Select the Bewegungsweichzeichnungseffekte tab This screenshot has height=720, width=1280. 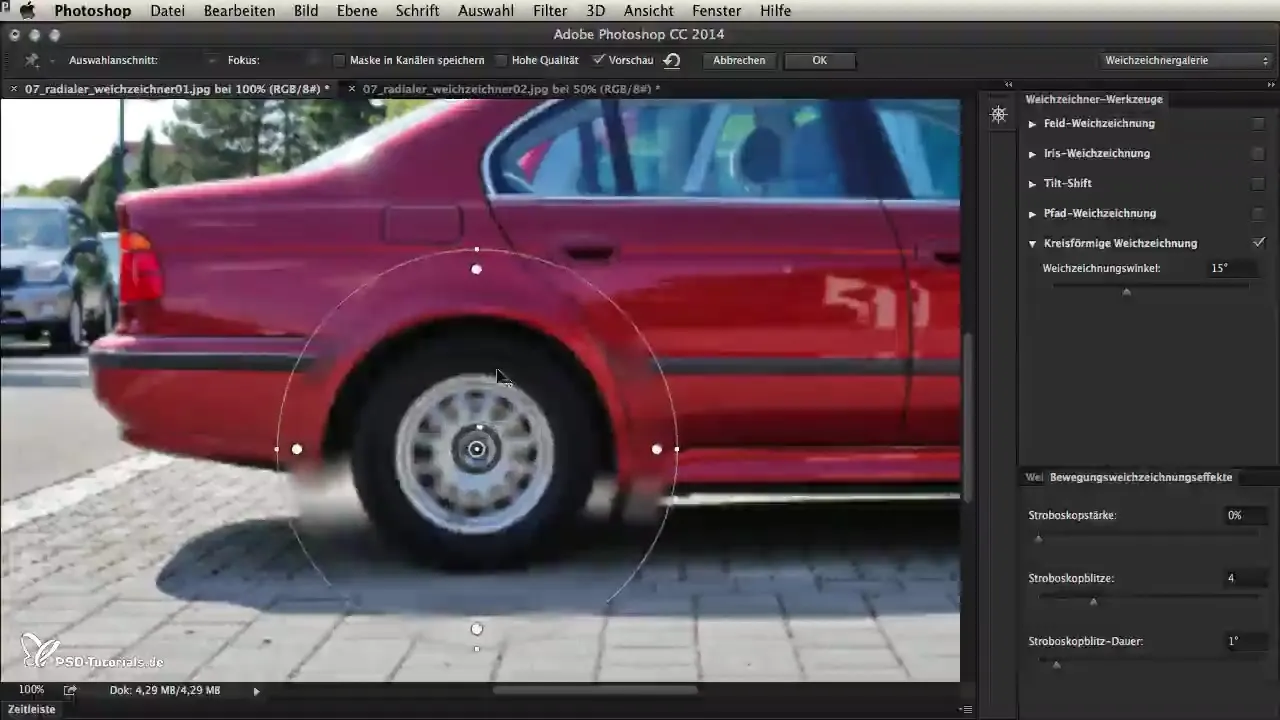click(1141, 477)
